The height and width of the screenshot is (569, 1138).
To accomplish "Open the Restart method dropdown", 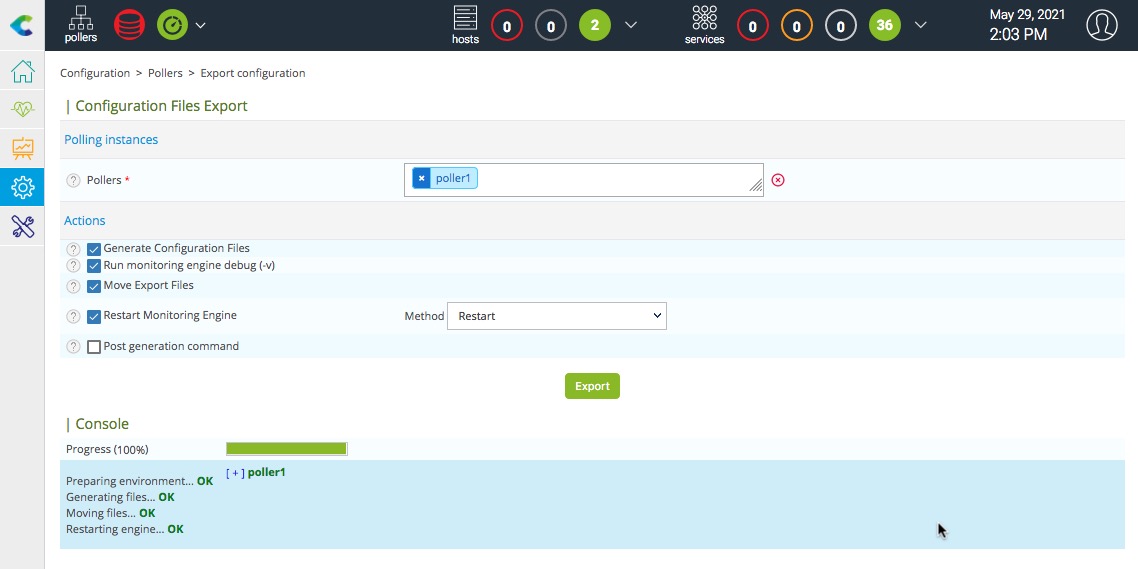I will point(556,316).
